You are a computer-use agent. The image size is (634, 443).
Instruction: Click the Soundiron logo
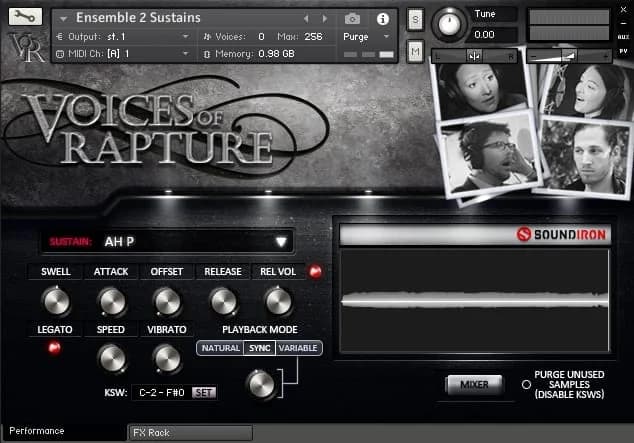[562, 234]
